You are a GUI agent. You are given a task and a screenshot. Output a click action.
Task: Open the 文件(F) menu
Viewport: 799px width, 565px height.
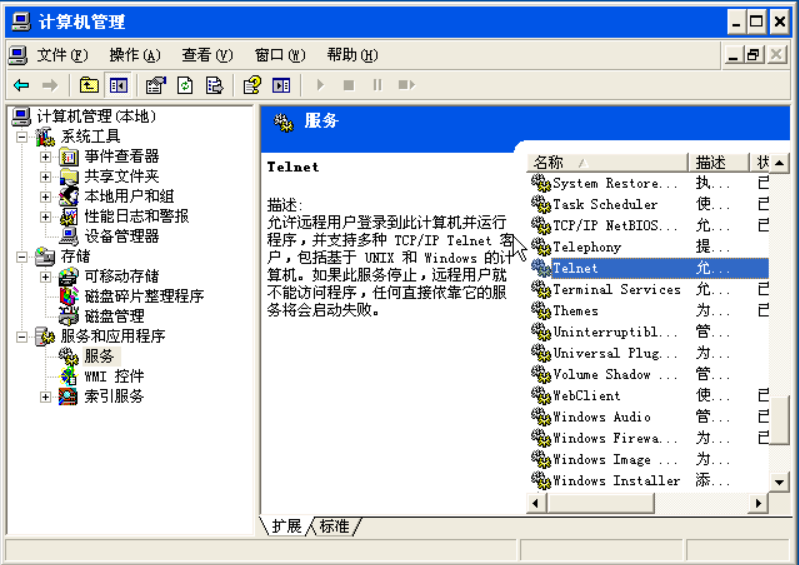(x=62, y=55)
